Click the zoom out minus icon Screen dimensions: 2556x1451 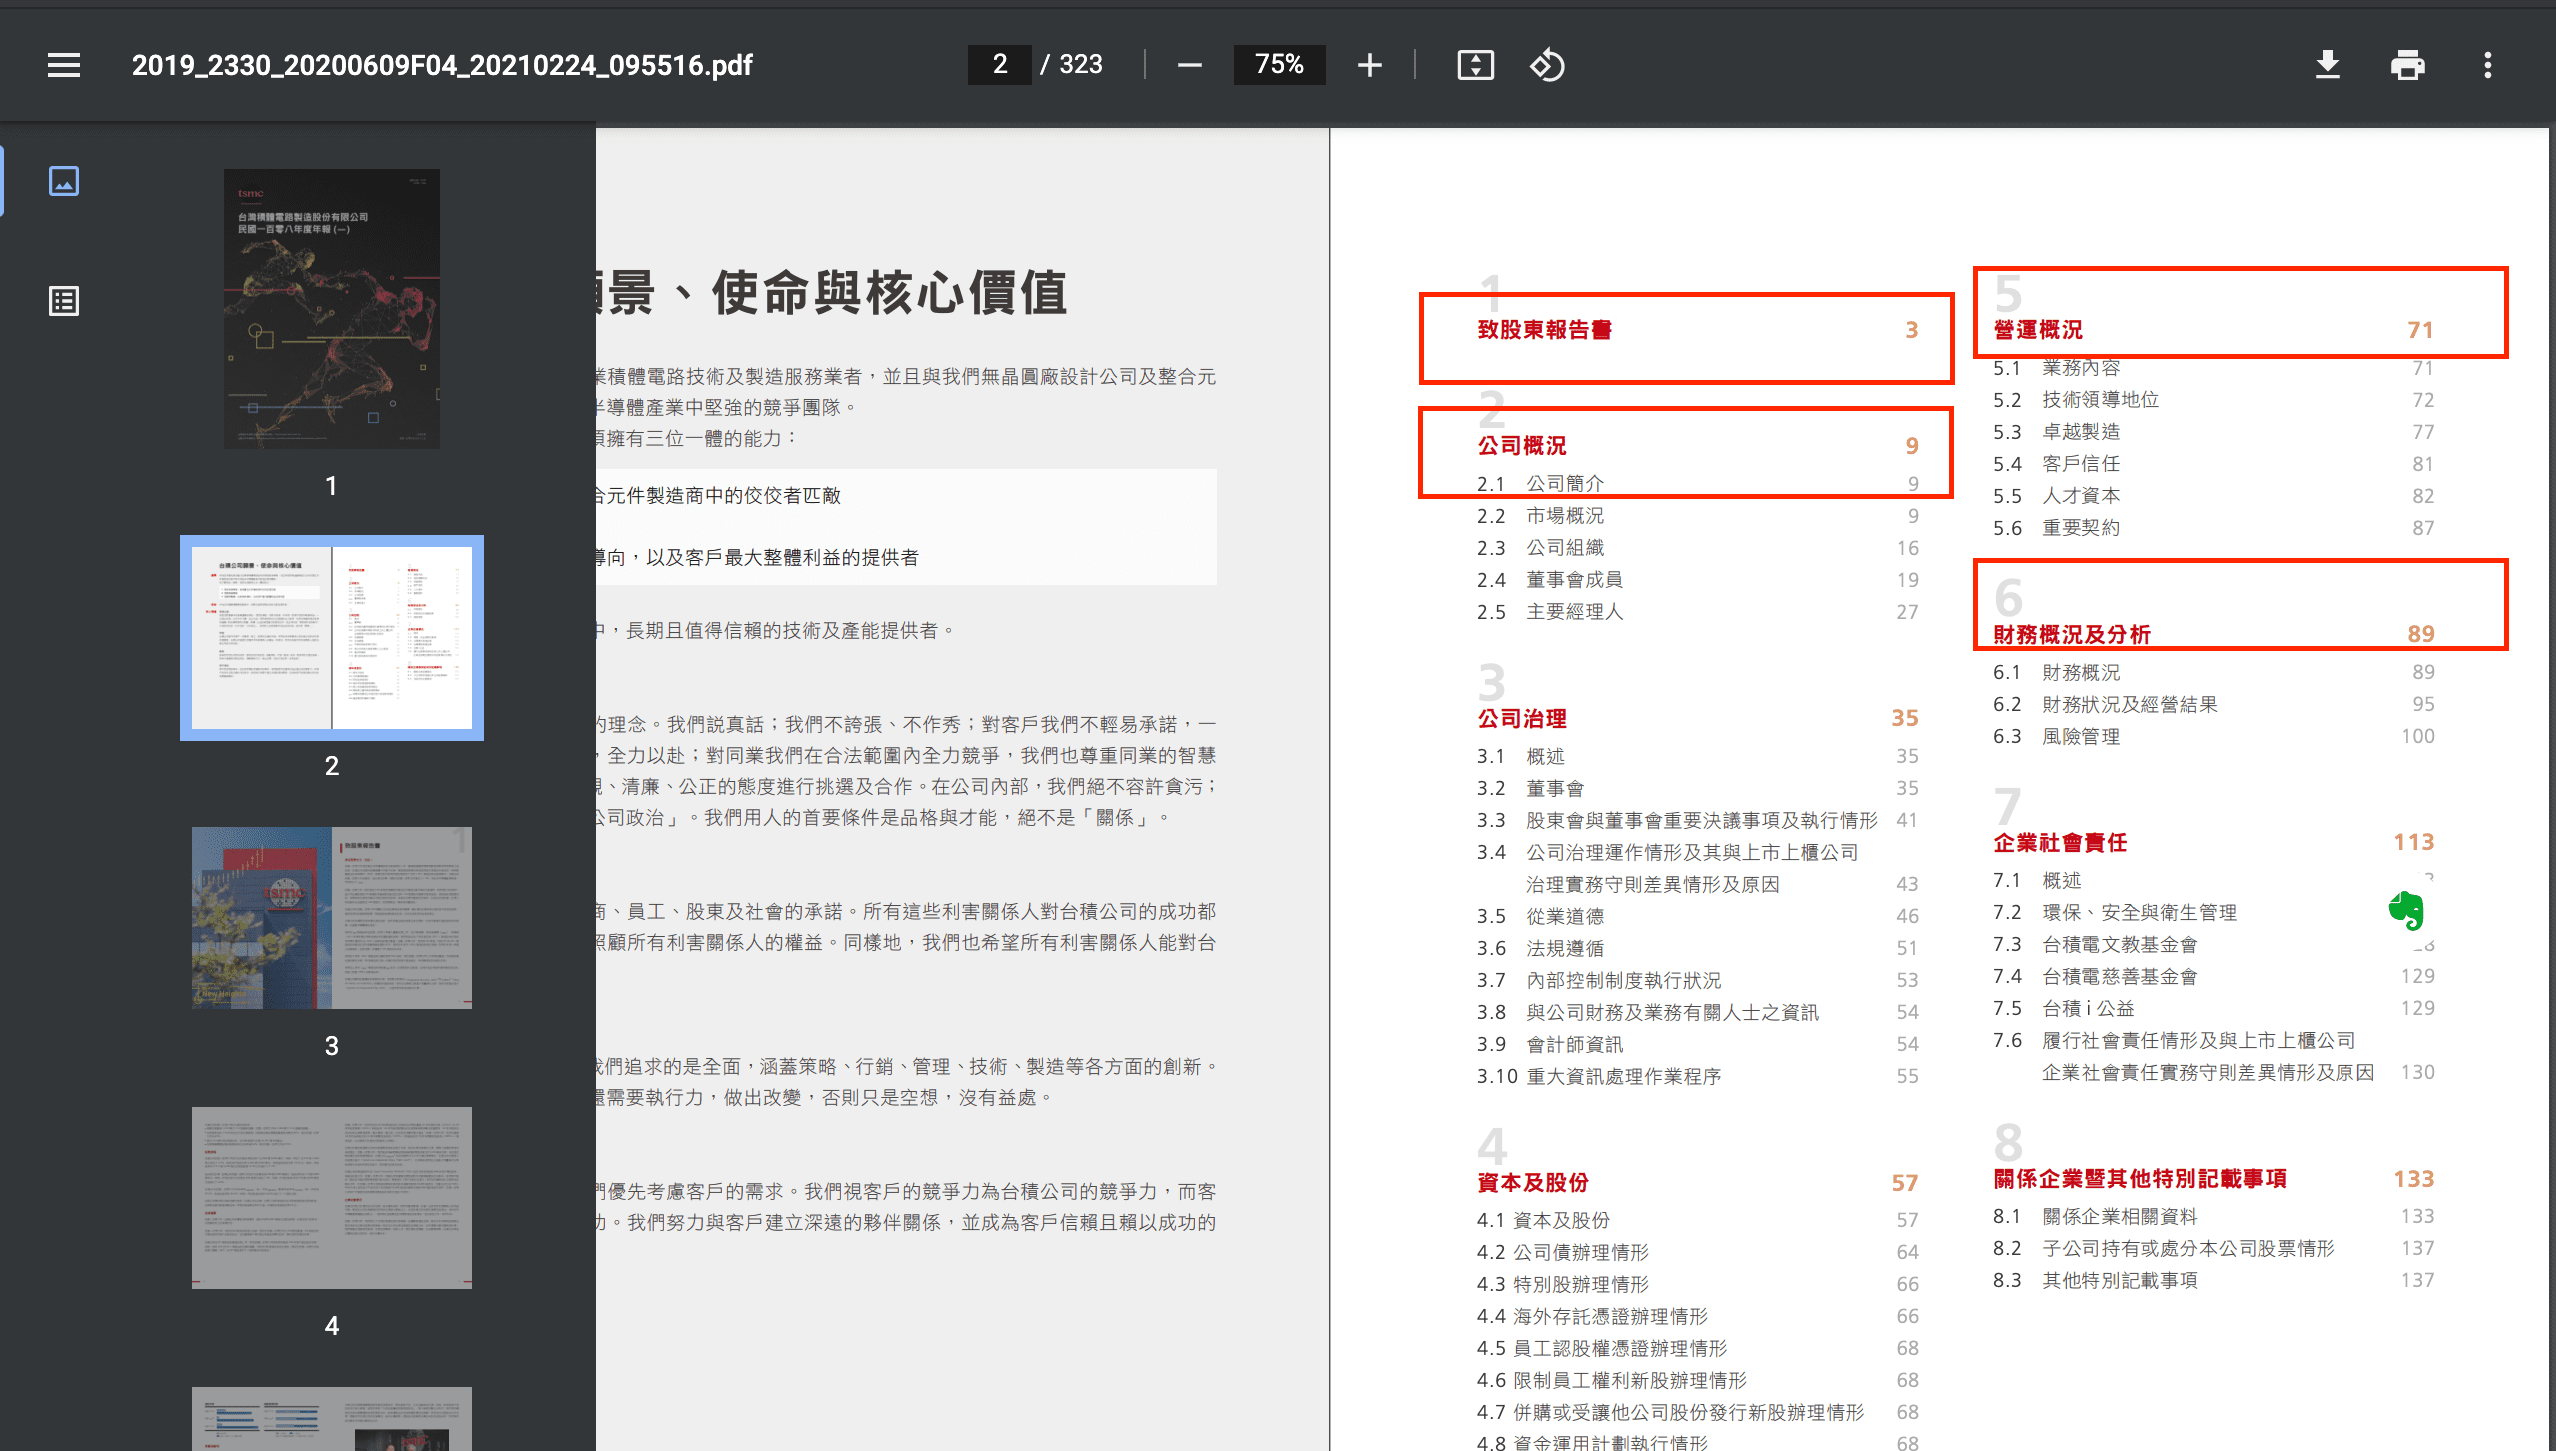[1189, 65]
